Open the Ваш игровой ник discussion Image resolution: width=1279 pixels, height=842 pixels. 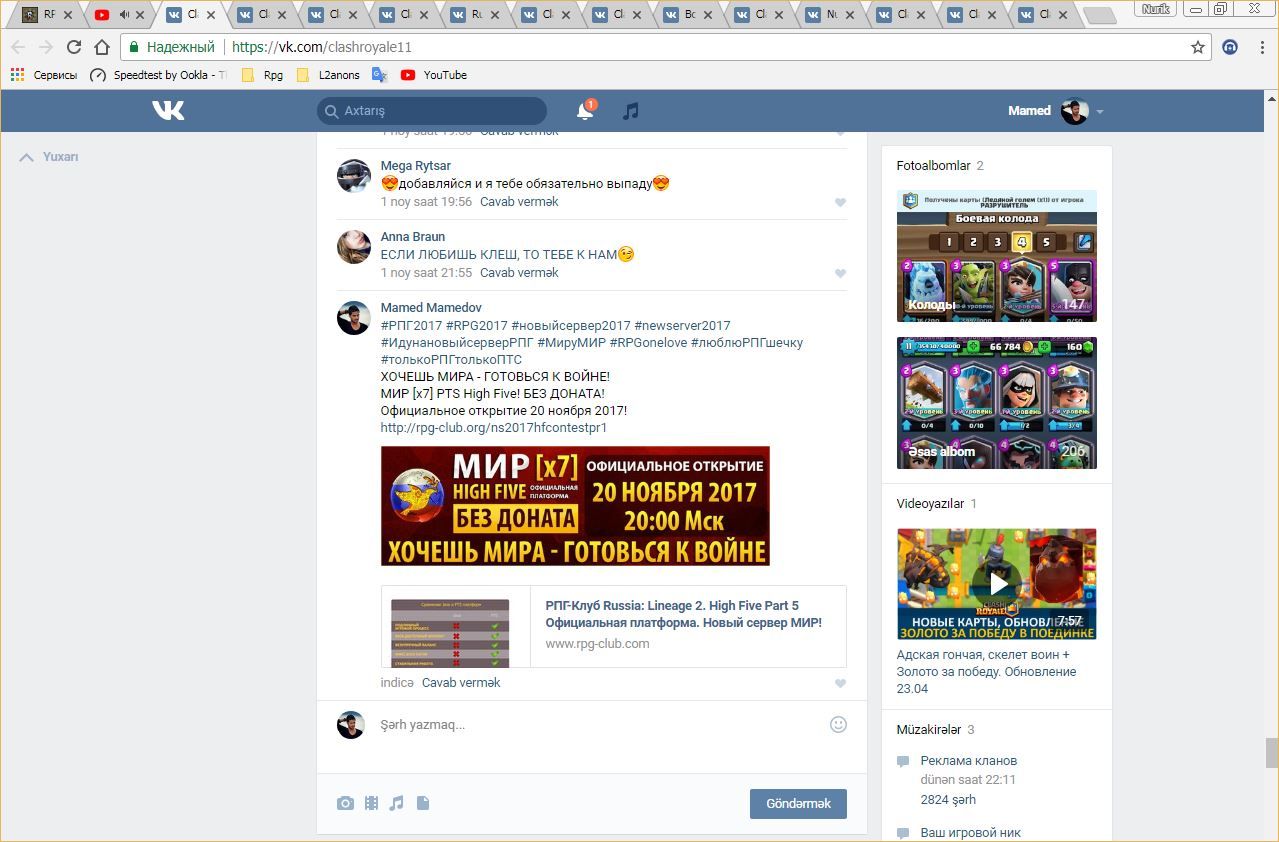(x=971, y=833)
